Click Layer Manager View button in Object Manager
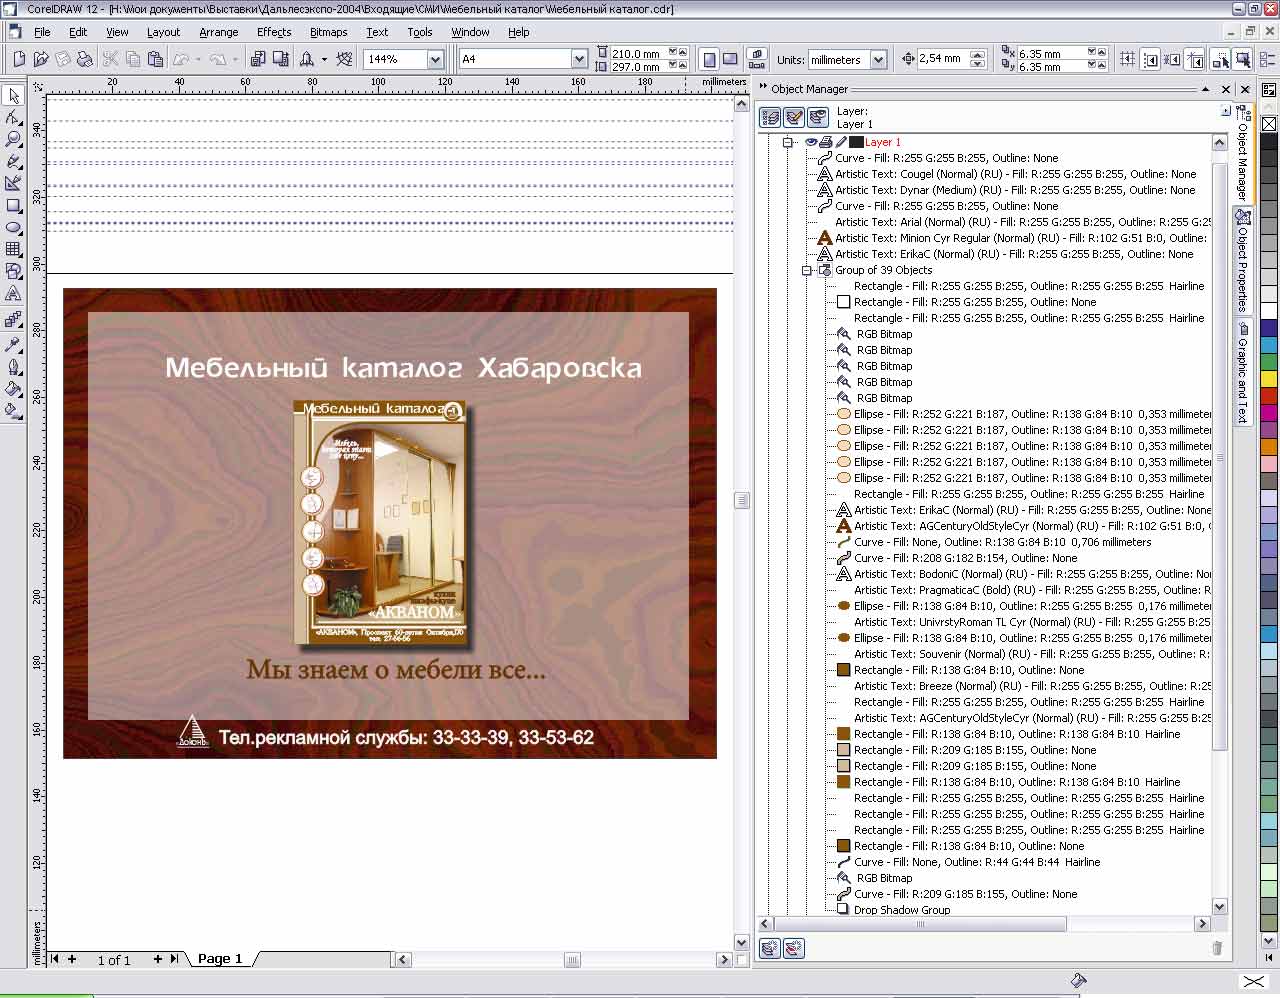Image resolution: width=1280 pixels, height=998 pixels. tap(818, 117)
